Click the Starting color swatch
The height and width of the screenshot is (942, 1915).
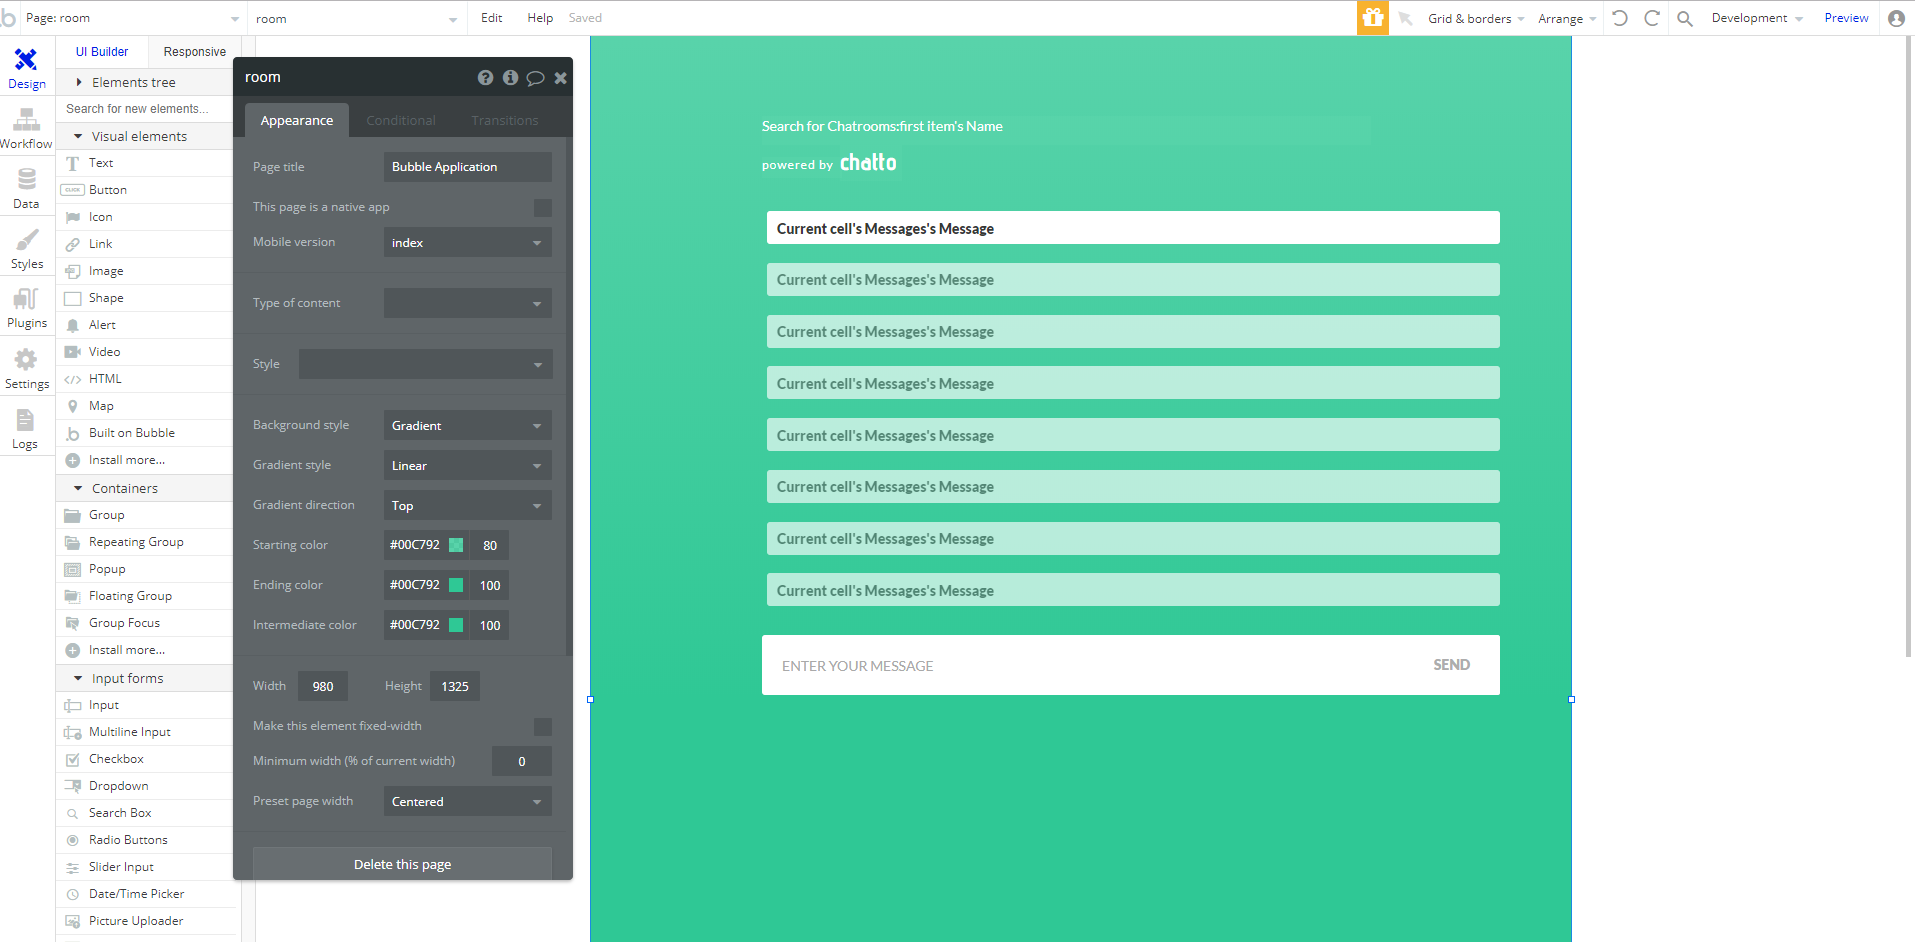pyautogui.click(x=456, y=545)
